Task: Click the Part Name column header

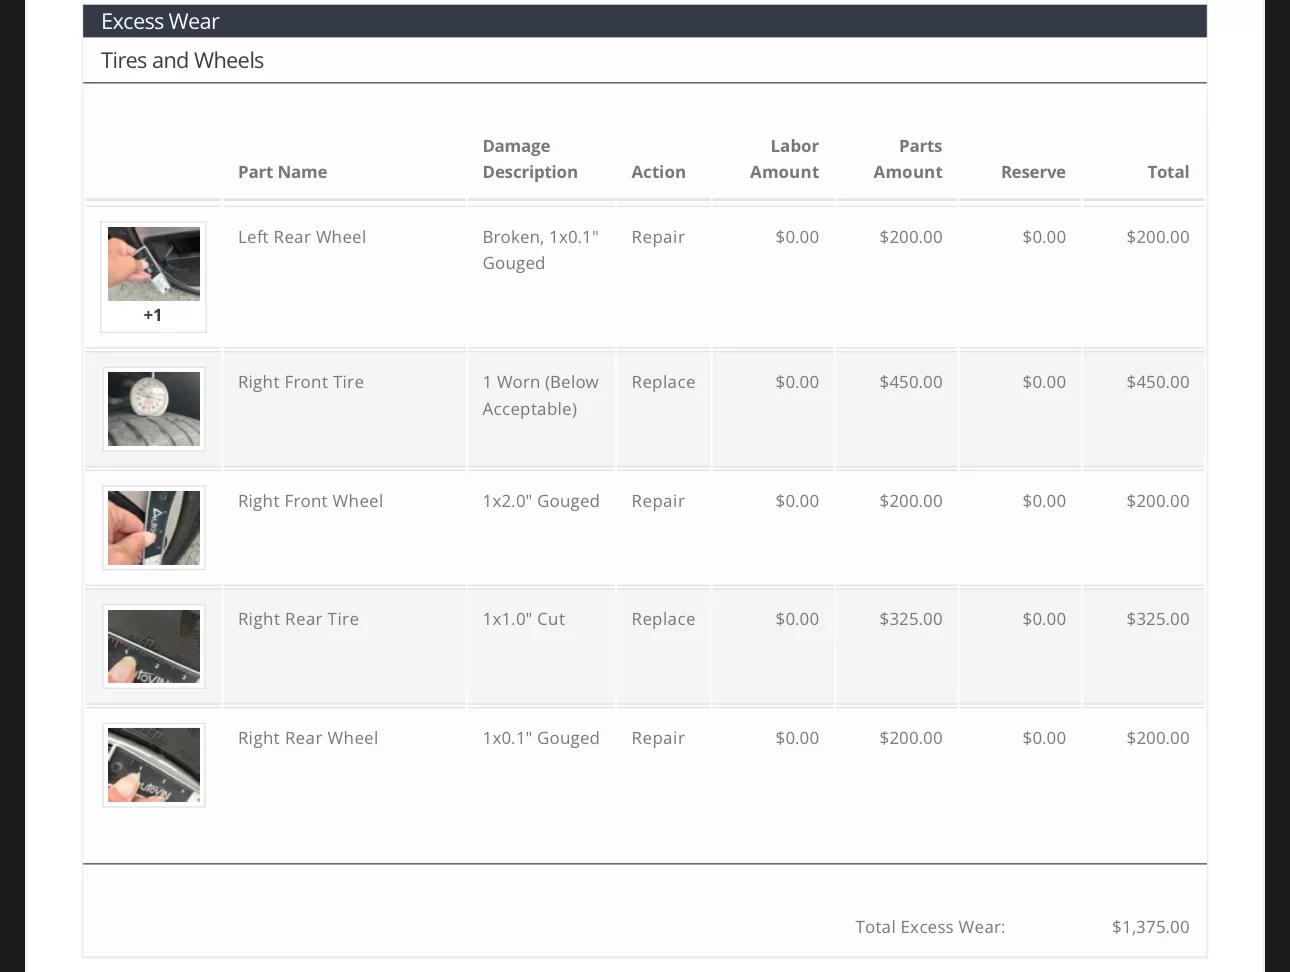Action: [x=283, y=172]
